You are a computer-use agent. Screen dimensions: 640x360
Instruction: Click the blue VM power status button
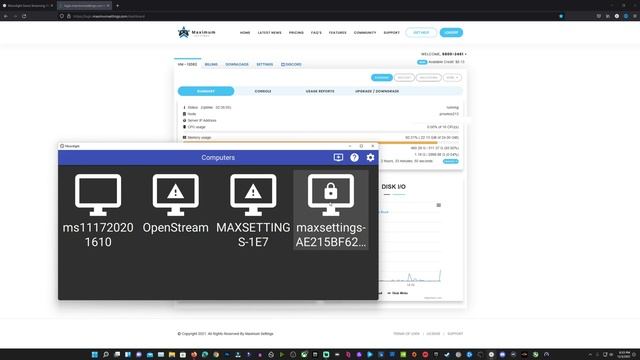[x=382, y=78]
